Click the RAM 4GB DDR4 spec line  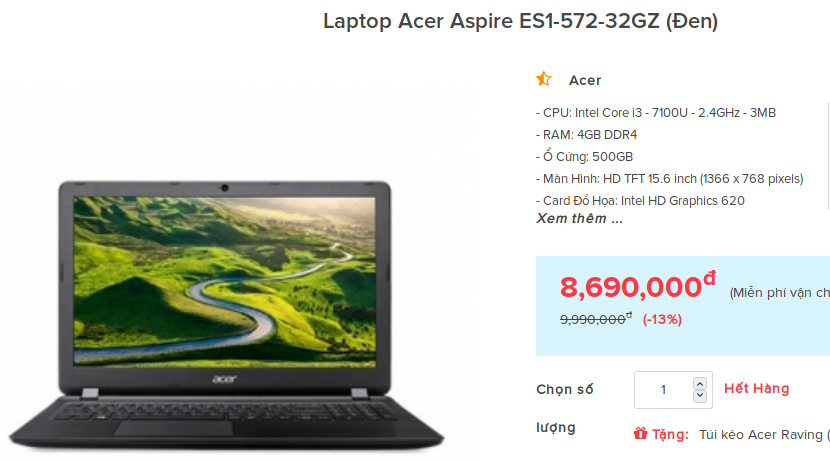[x=587, y=135]
